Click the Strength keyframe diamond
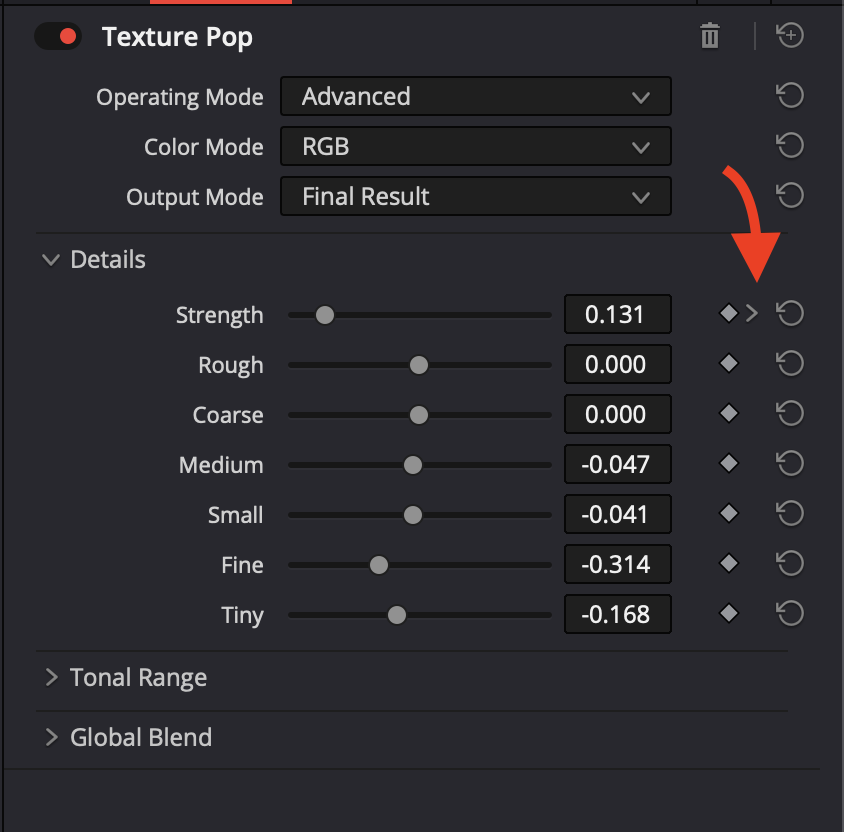Viewport: 844px width, 832px height. [729, 314]
